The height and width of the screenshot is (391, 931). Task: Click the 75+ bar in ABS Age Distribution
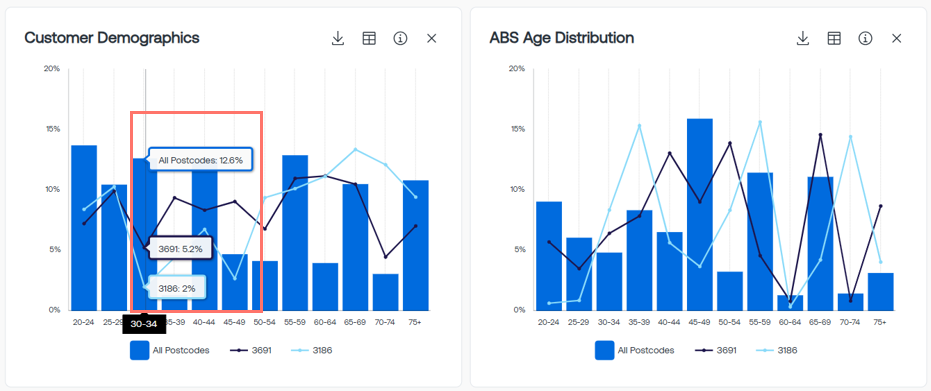881,291
